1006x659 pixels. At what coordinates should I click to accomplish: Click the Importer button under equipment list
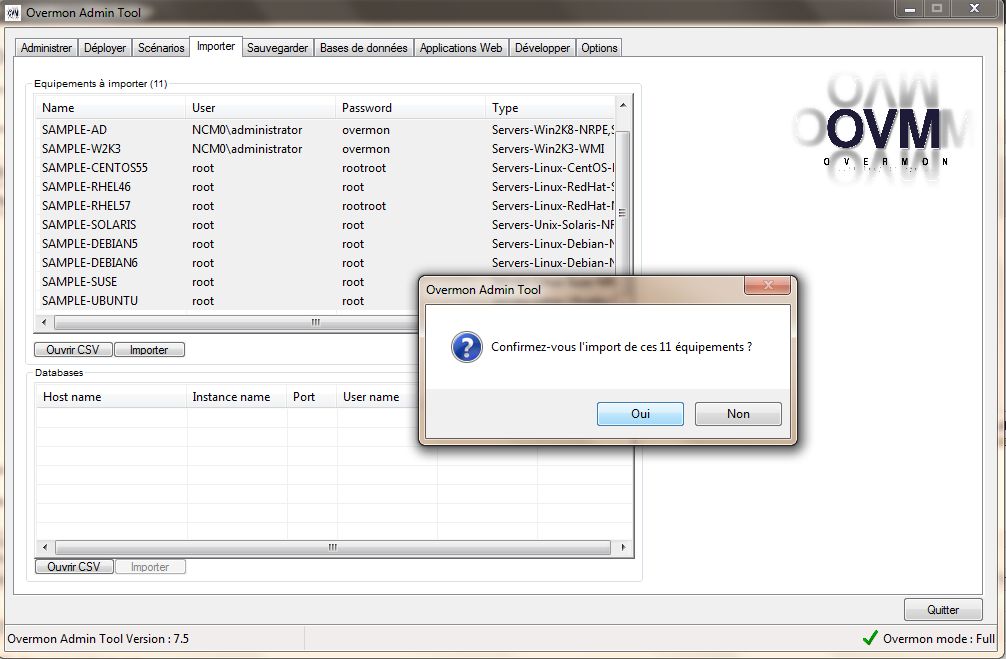point(149,350)
